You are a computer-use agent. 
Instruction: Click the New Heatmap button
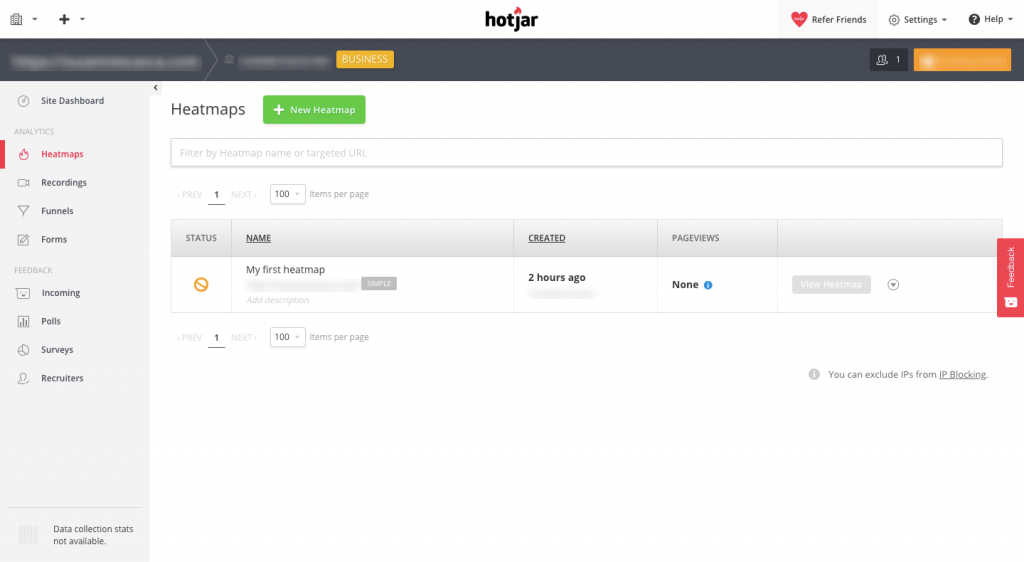point(314,110)
